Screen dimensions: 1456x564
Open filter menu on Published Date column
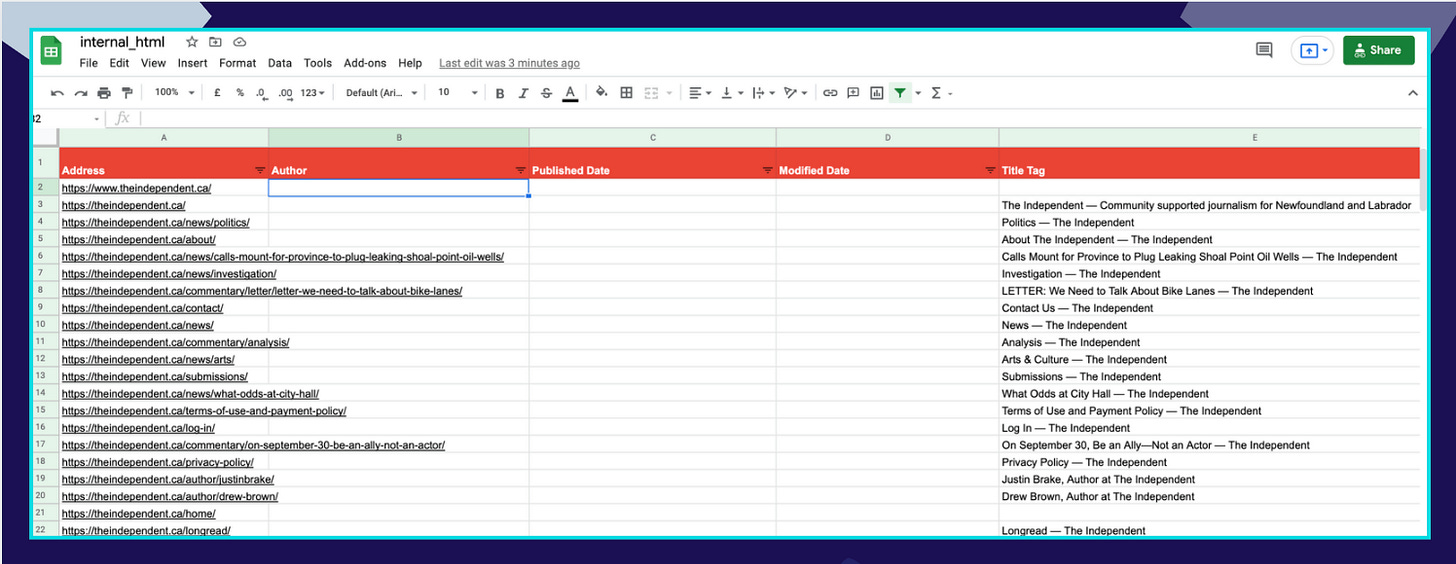(767, 170)
